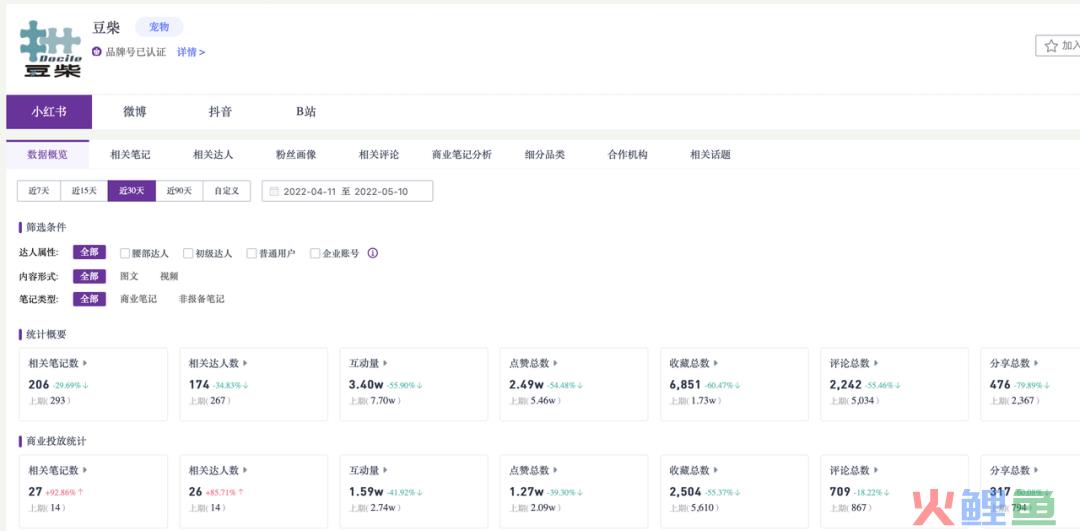Image resolution: width=1080 pixels, height=531 pixels.
Task: Expand 相关笔记数 arrow in 商业投放统计
Action: 85,470
